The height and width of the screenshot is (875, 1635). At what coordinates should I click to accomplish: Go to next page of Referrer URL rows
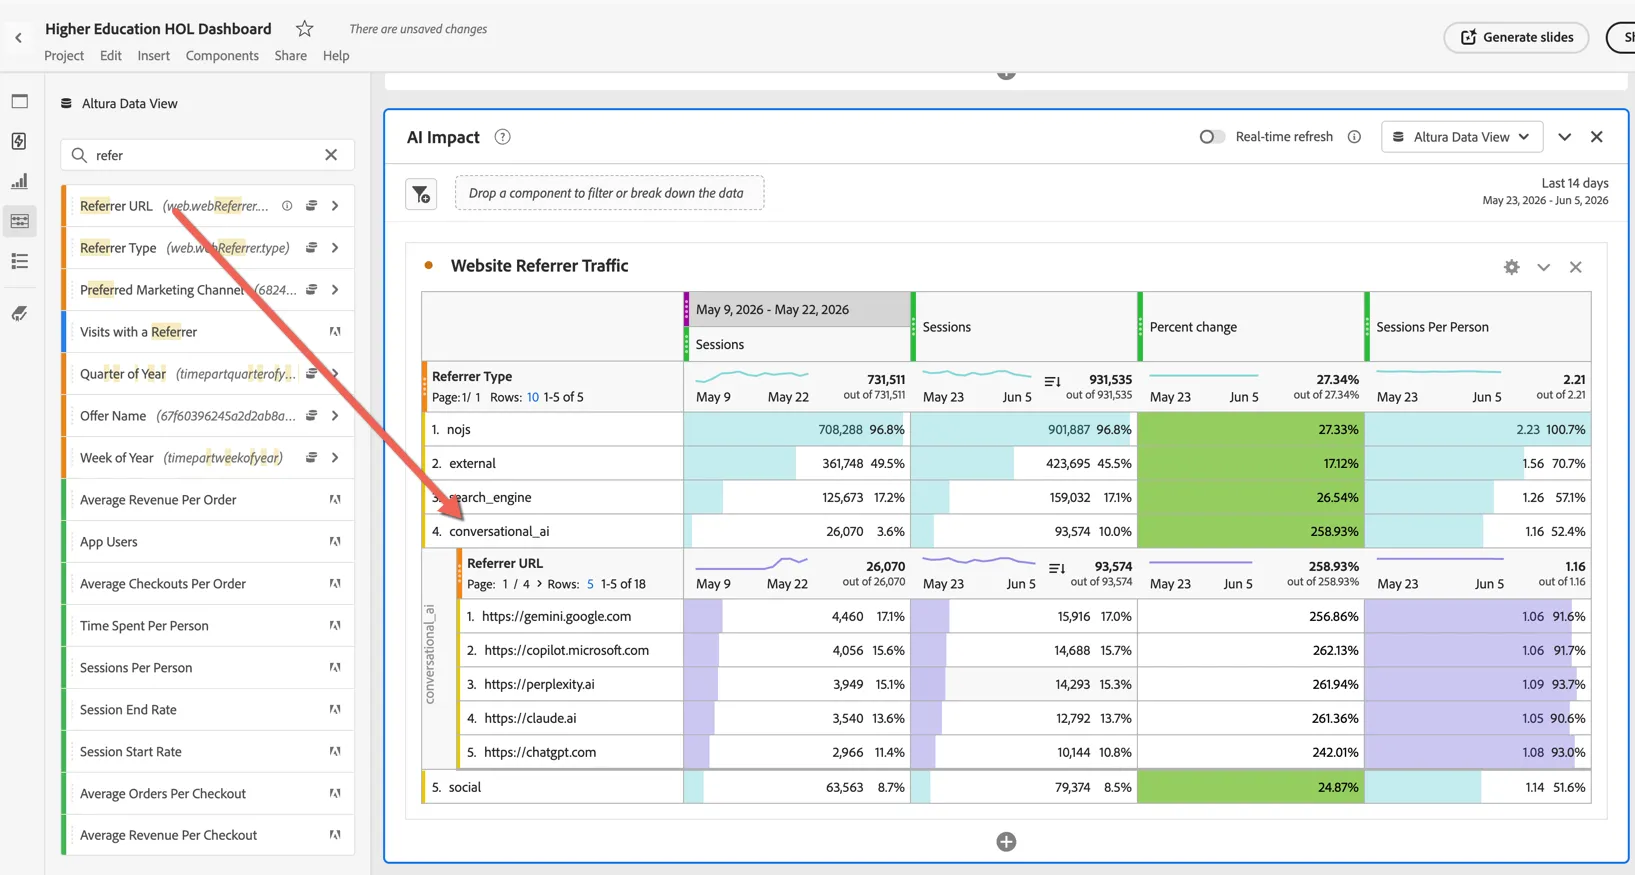(539, 584)
